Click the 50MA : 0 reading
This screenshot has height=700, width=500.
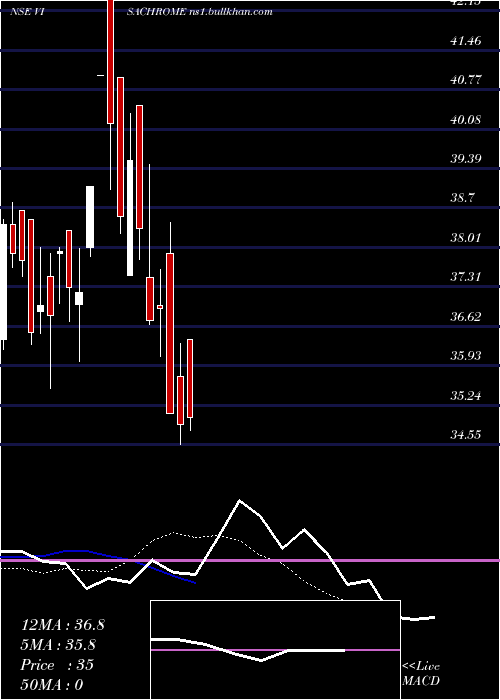[x=52, y=684]
